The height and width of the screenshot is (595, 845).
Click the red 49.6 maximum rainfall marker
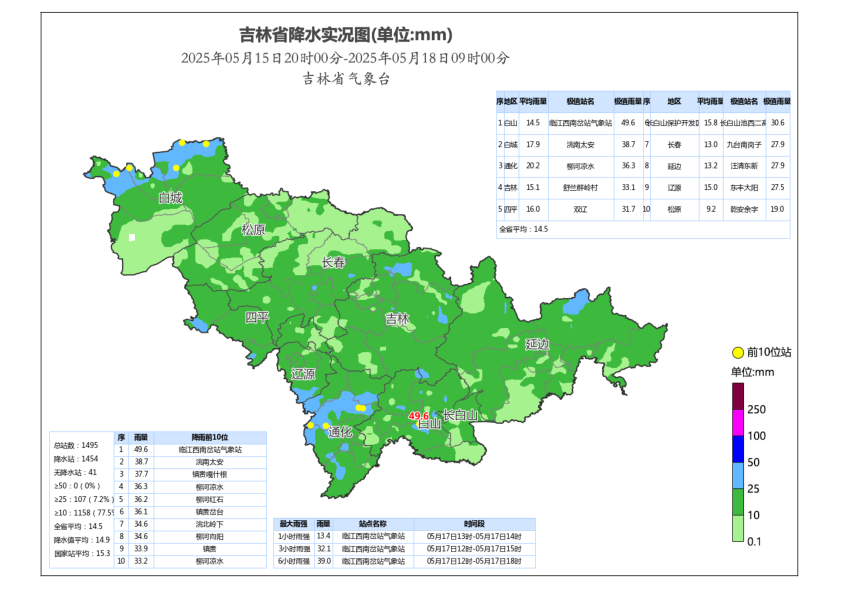click(x=419, y=416)
